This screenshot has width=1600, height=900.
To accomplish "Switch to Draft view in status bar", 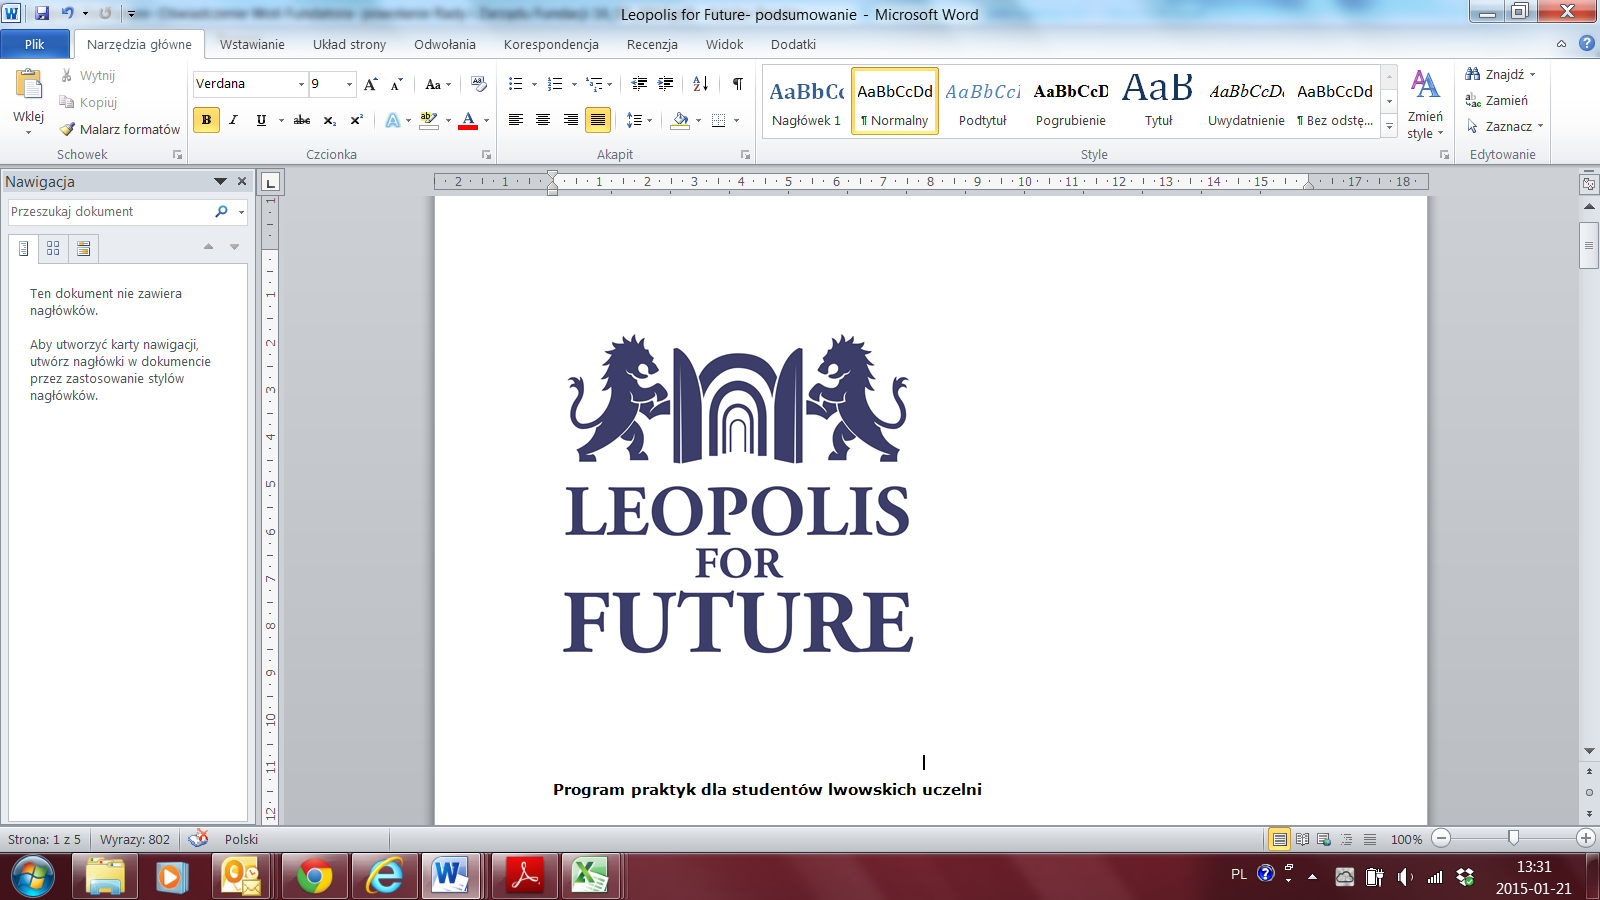I will [x=1370, y=839].
